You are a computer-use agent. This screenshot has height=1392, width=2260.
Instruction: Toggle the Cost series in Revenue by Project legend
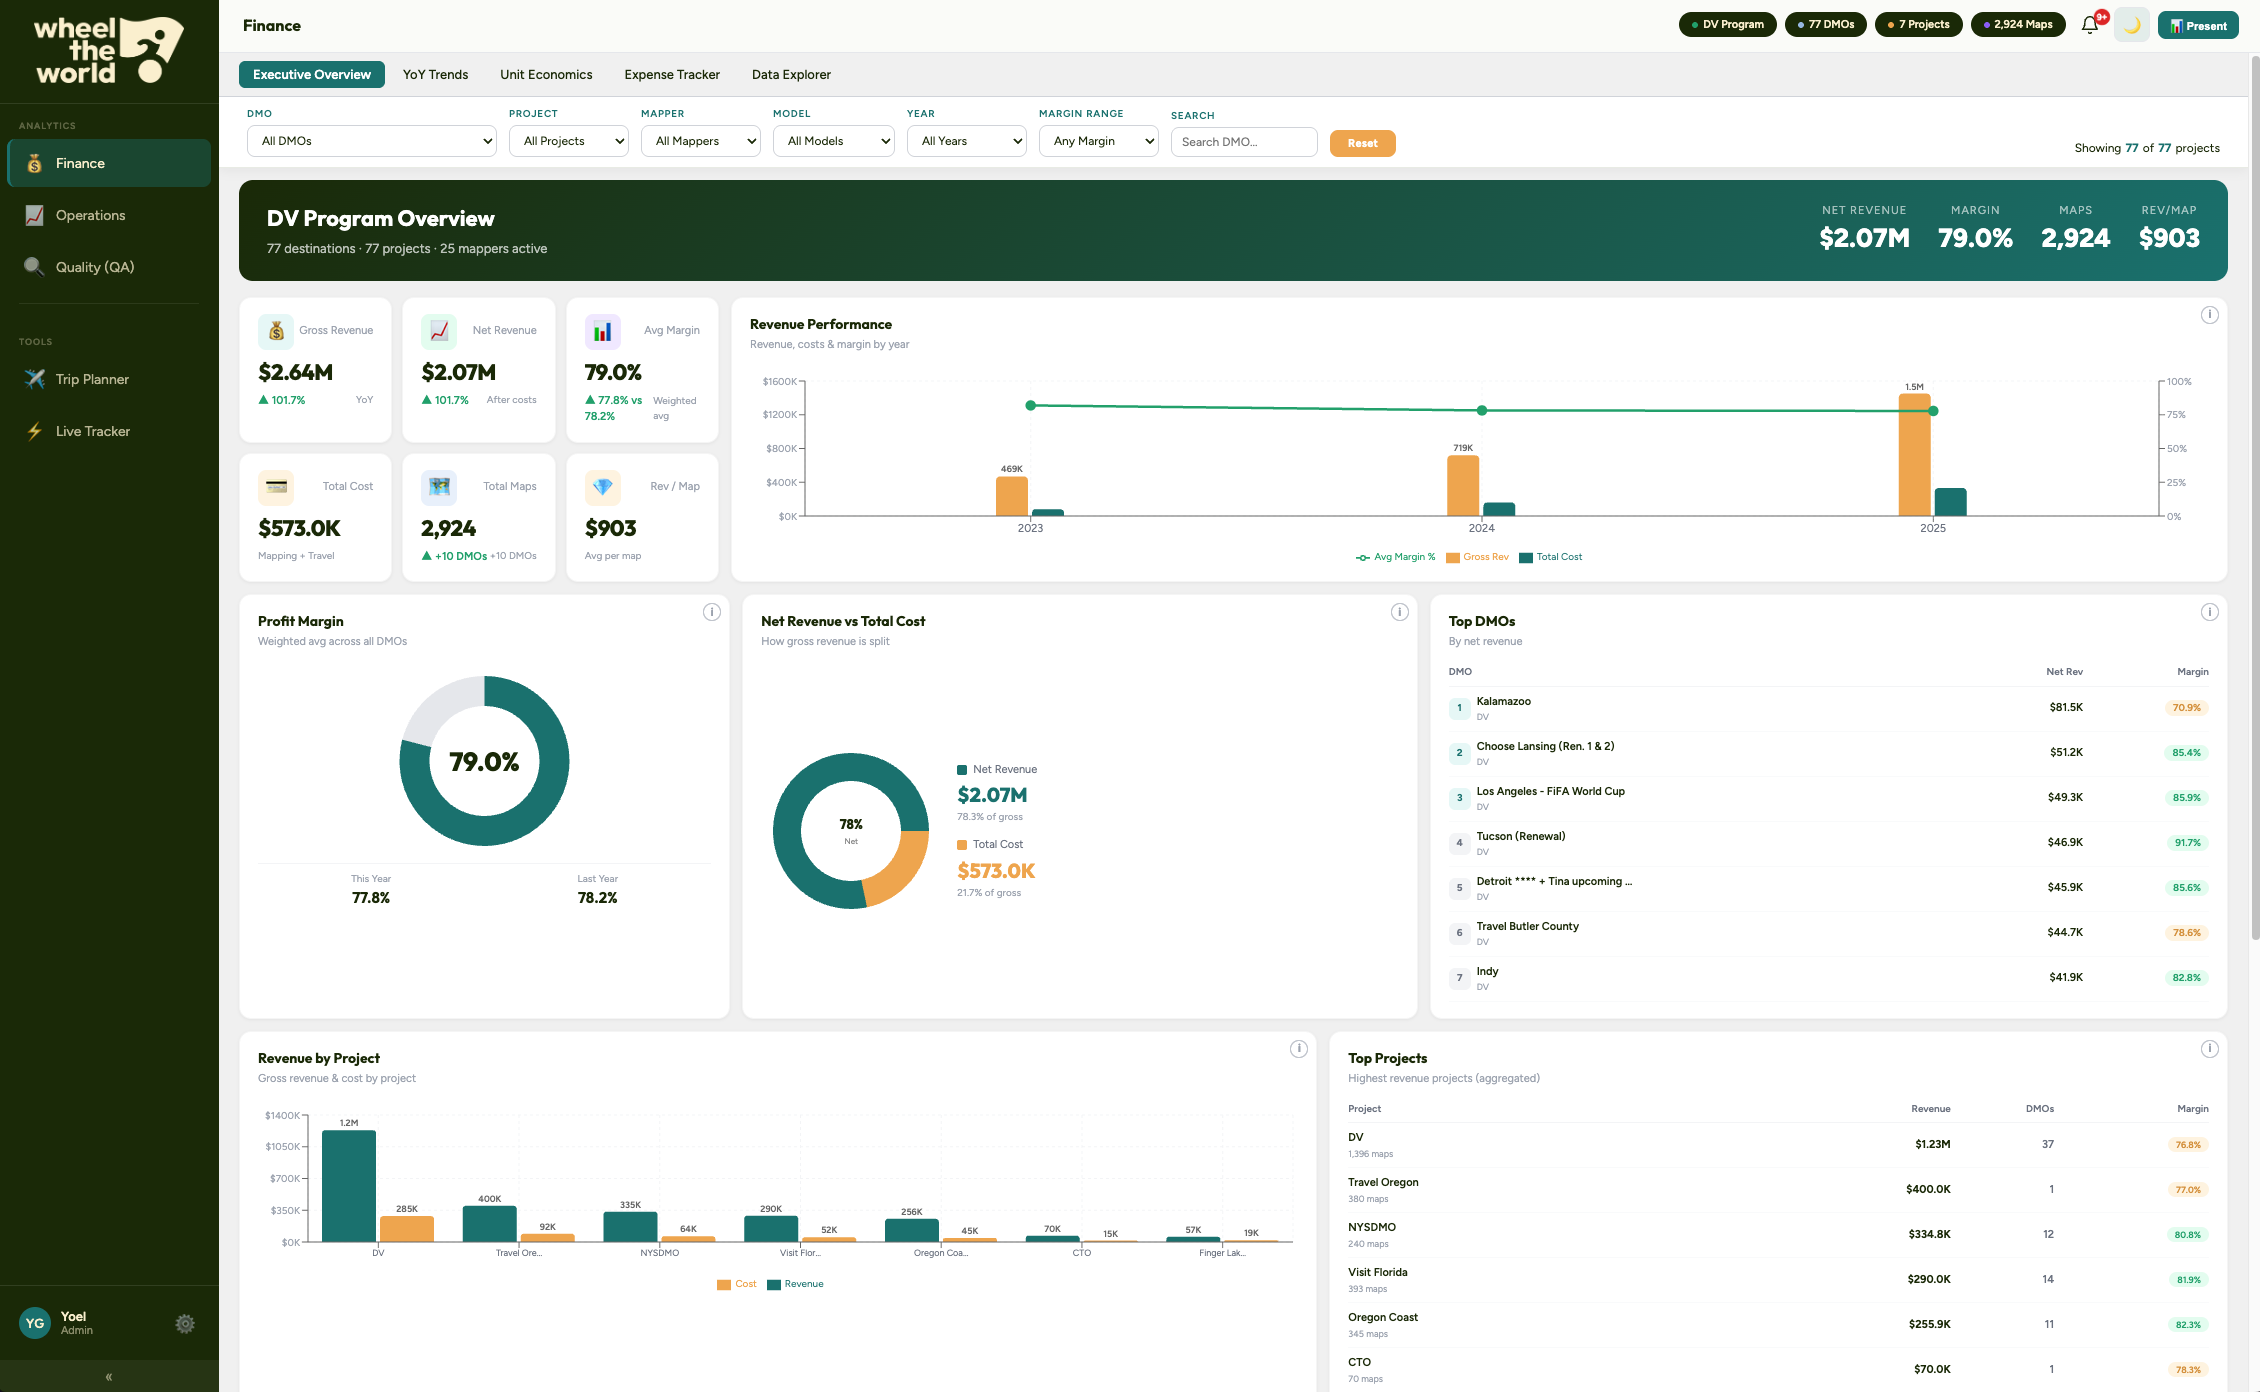coord(737,1283)
